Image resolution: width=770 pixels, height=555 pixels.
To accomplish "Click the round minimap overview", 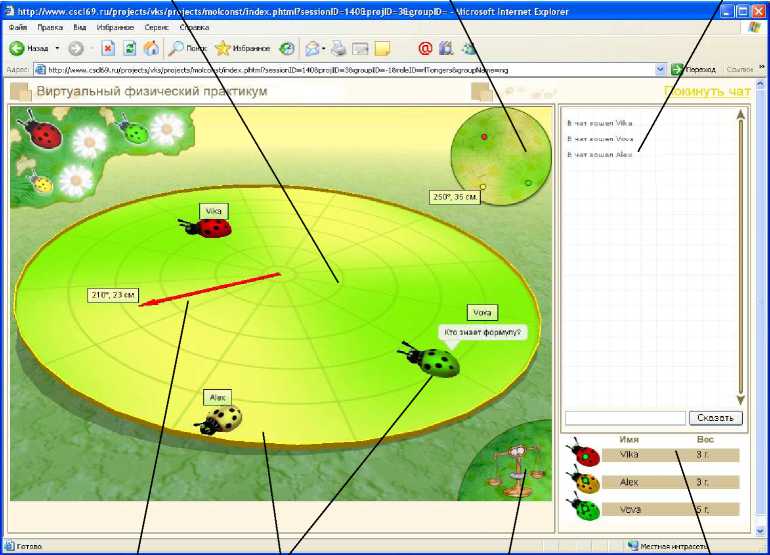I will click(501, 156).
